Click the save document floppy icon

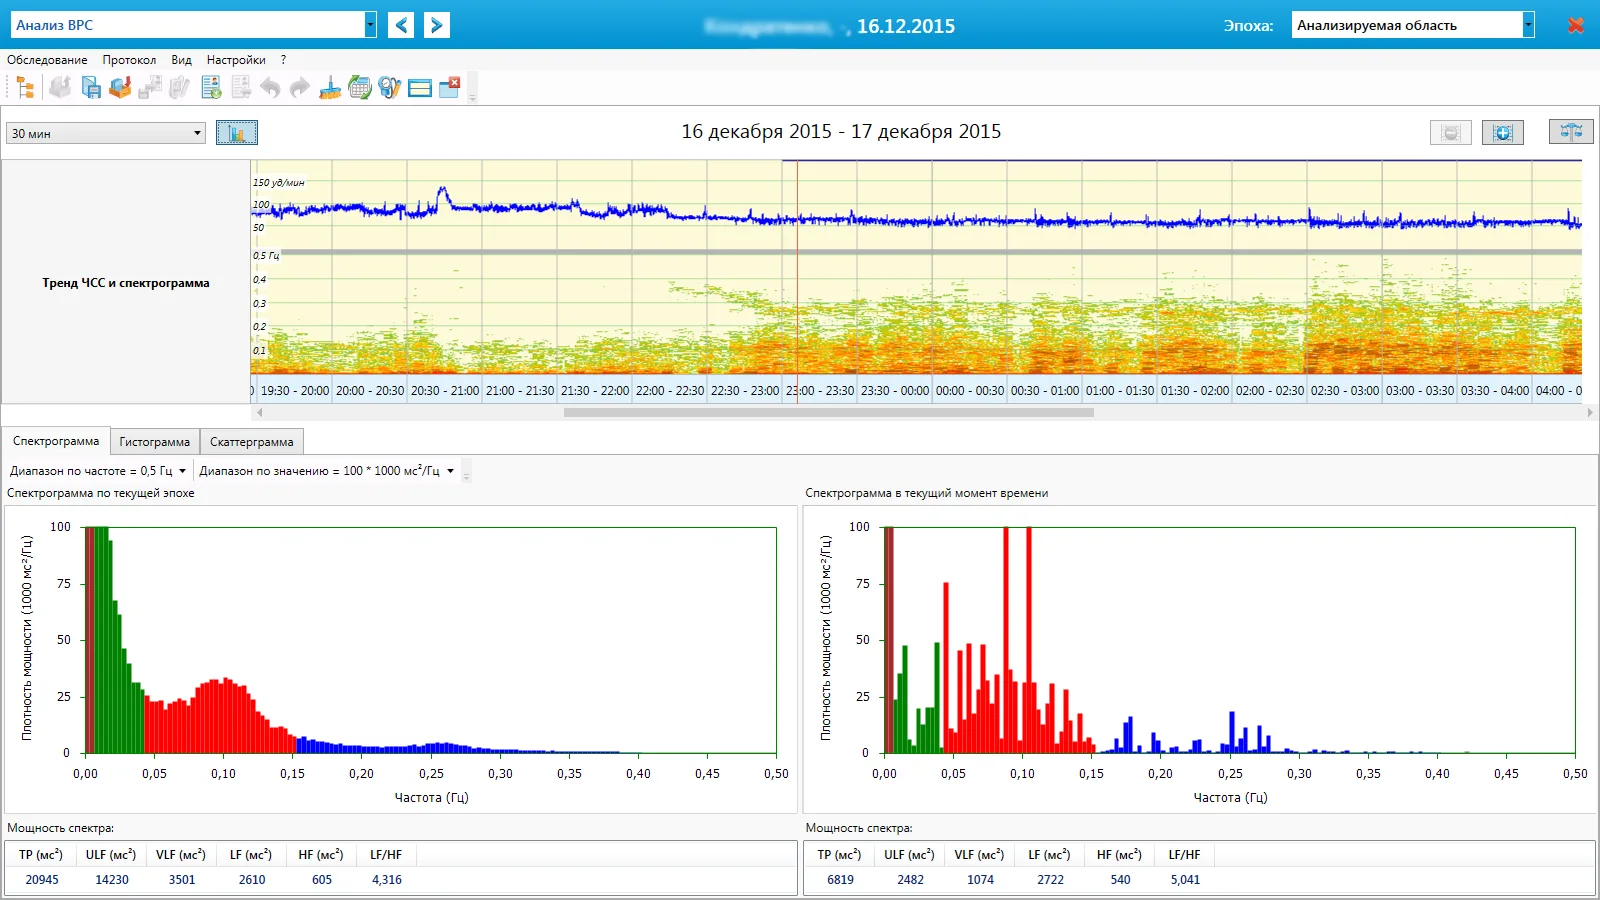click(x=91, y=88)
